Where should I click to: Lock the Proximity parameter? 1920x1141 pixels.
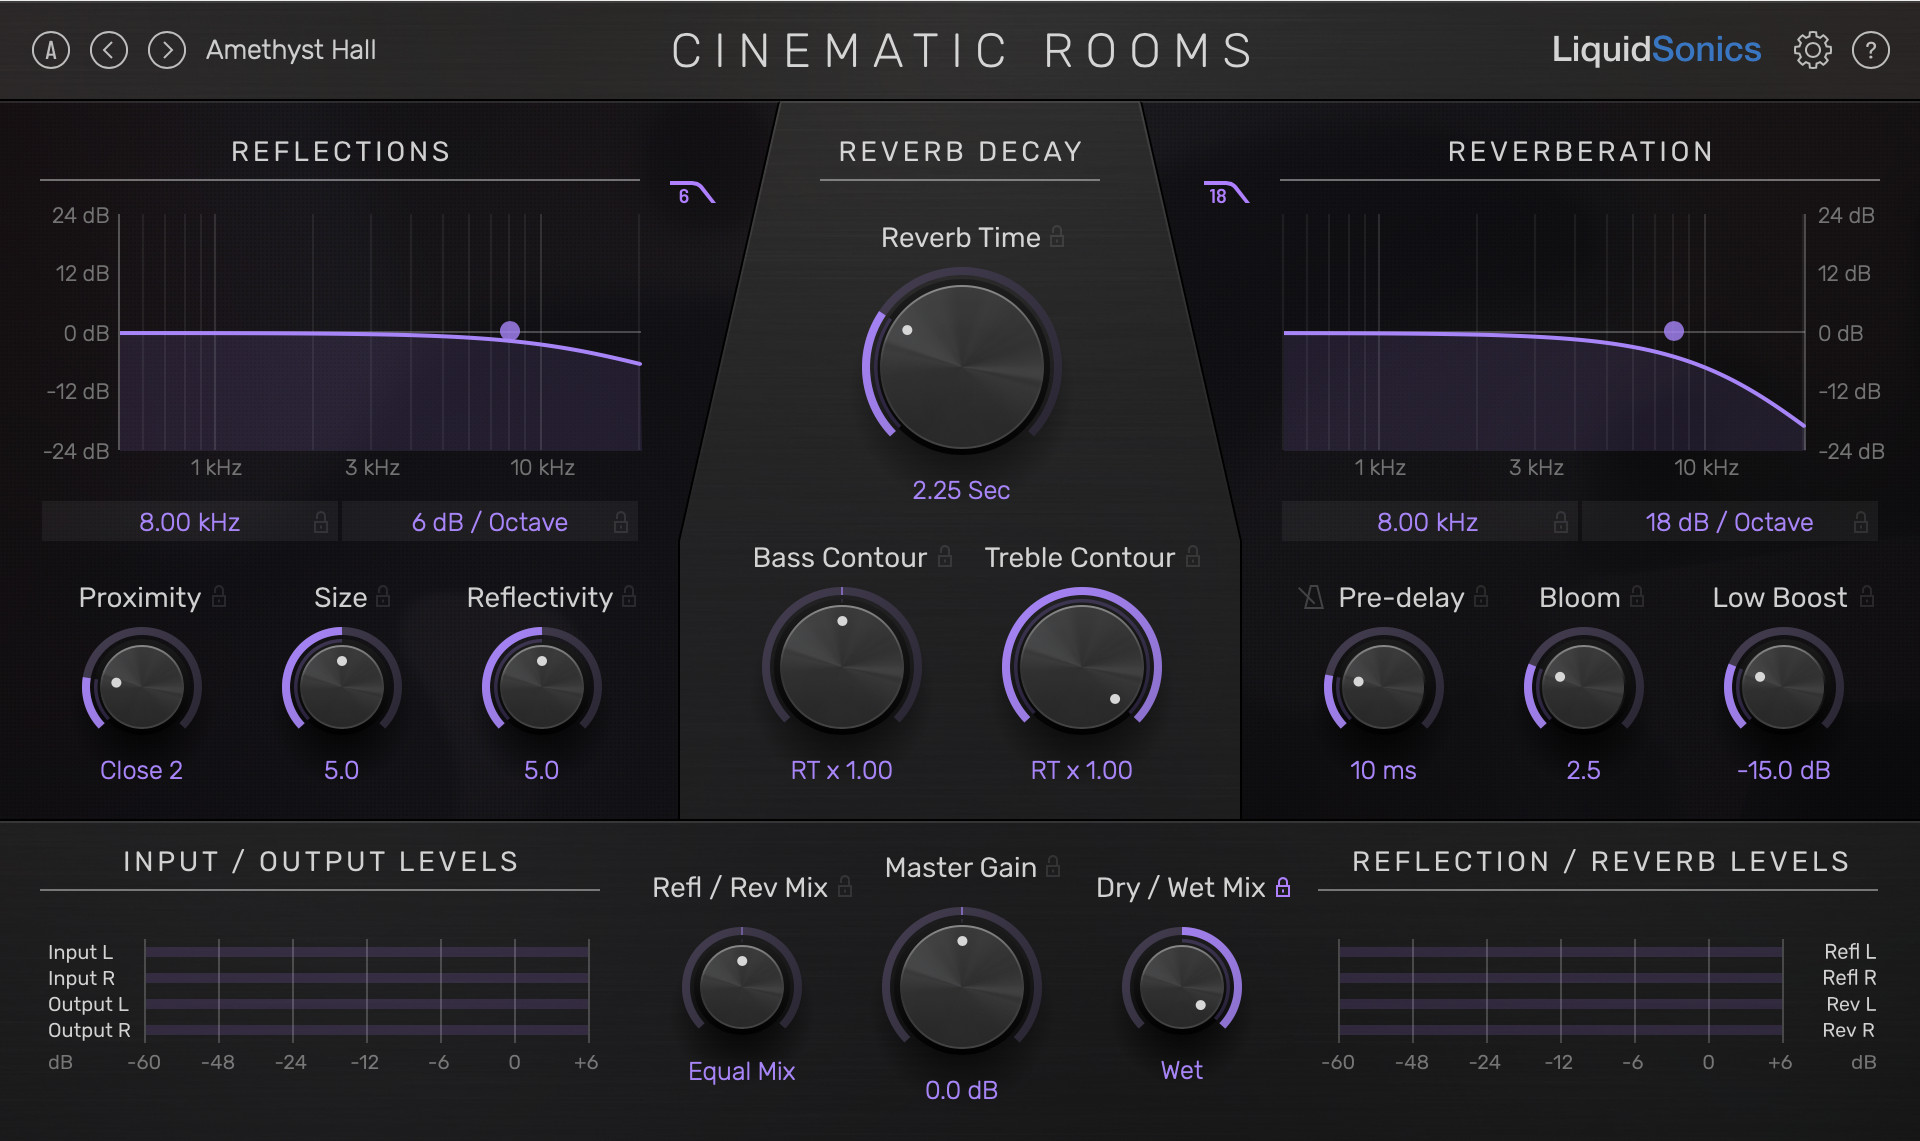point(219,597)
